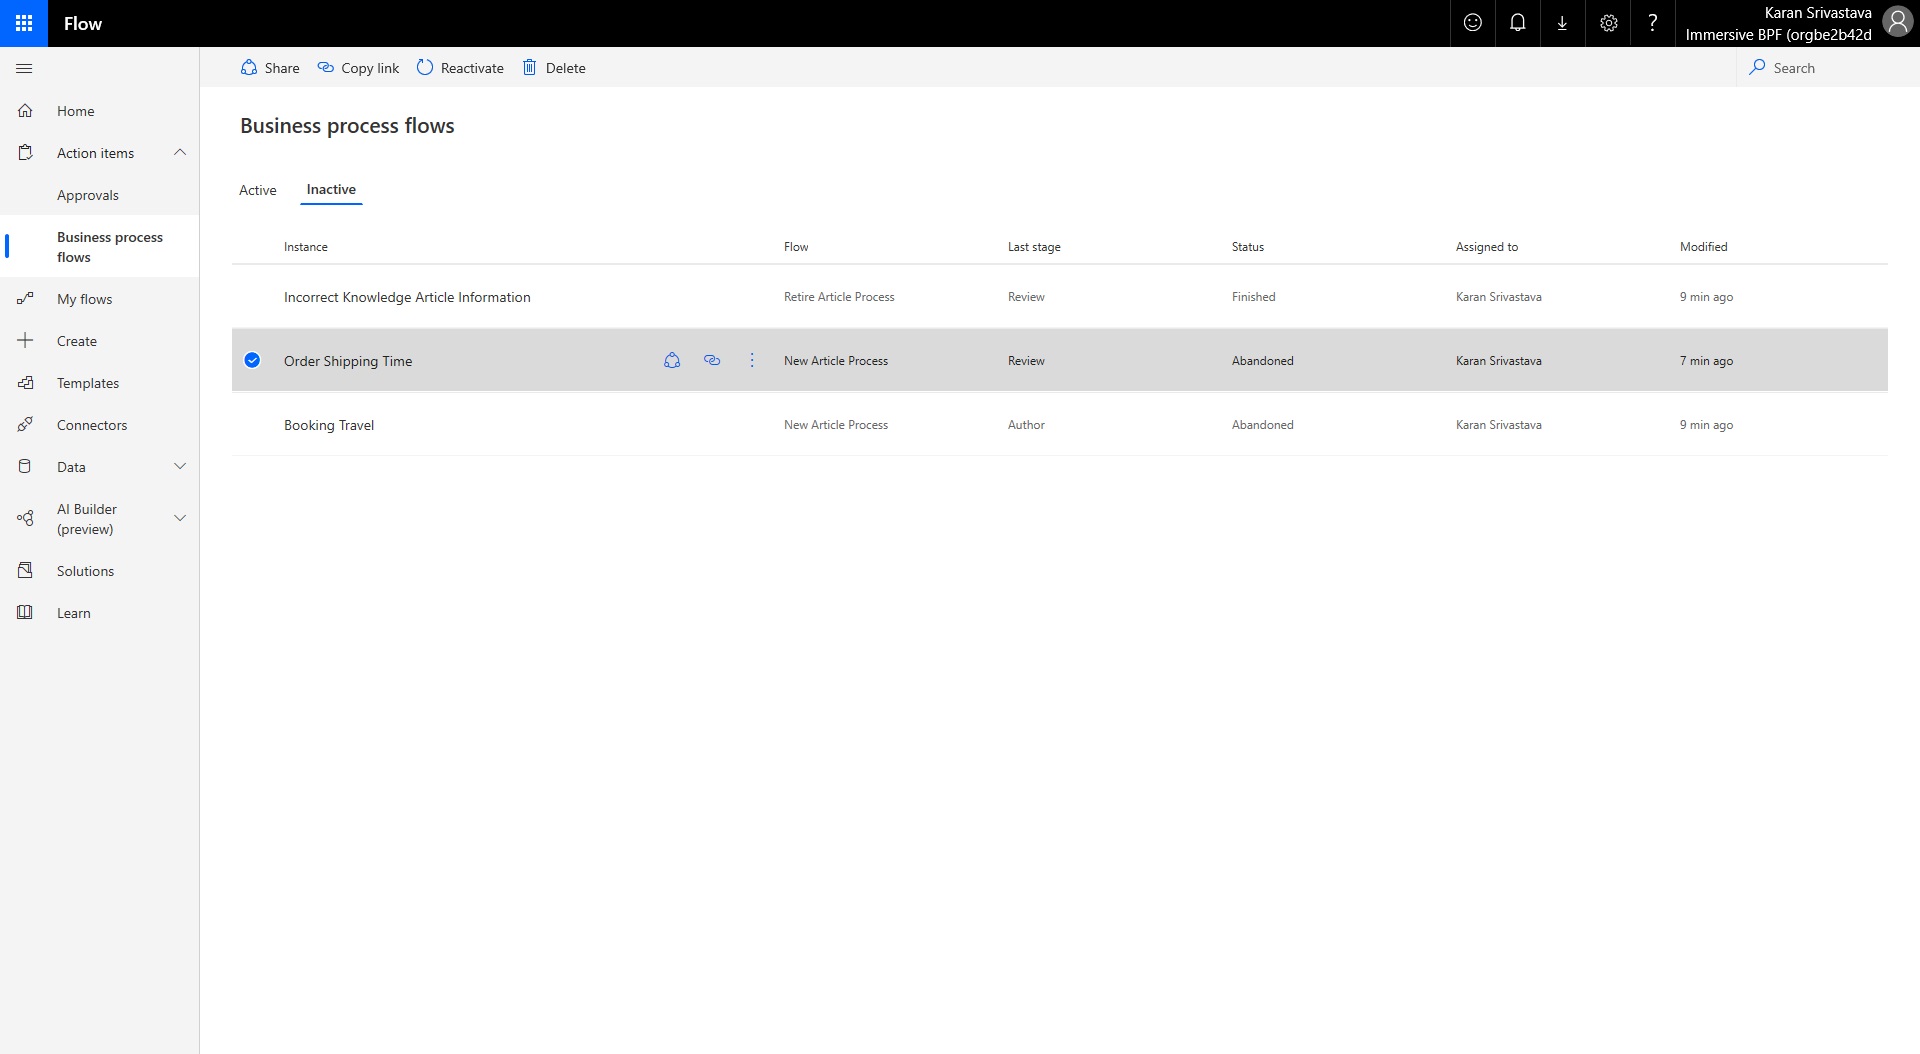This screenshot has height=1054, width=1920.
Task: Click copy link icon in Order Shipping Time row
Action: tap(712, 360)
